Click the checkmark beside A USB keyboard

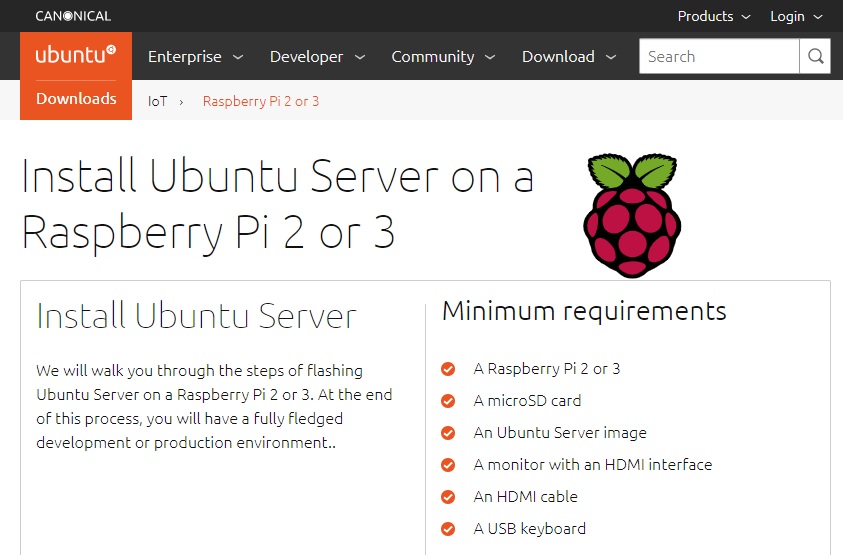click(448, 529)
